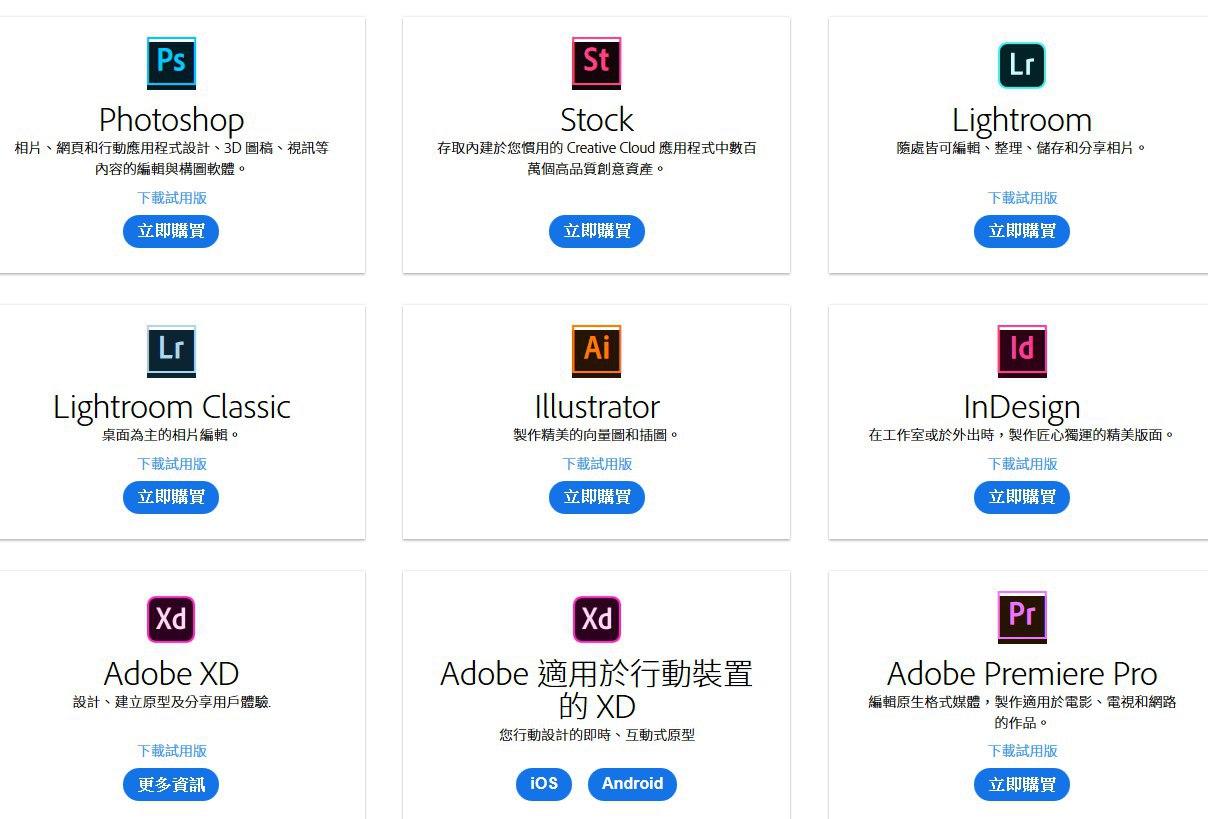Click 立即購買 under Illustrator
The width and height of the screenshot is (1208, 819).
(596, 497)
